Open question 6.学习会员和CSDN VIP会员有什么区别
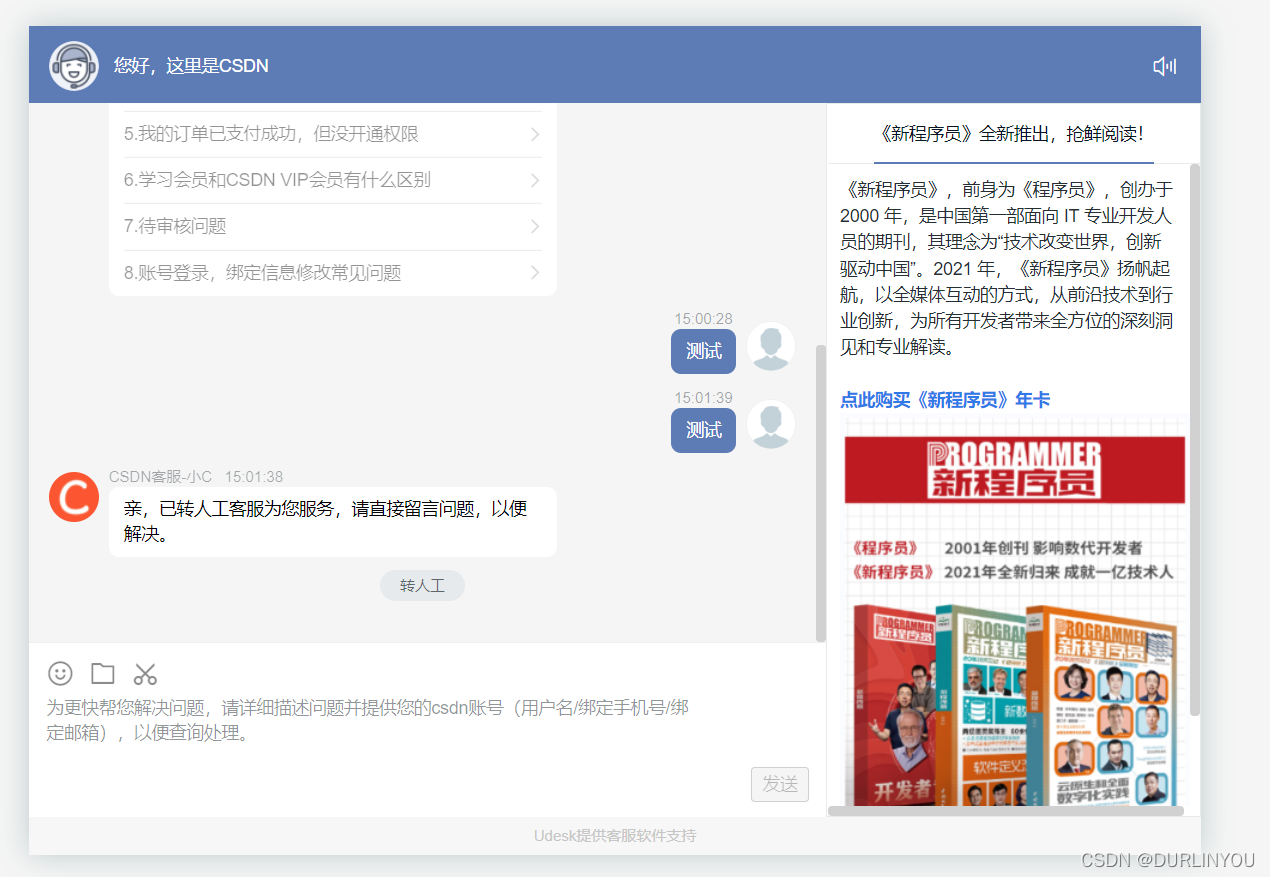1270x877 pixels. (333, 180)
